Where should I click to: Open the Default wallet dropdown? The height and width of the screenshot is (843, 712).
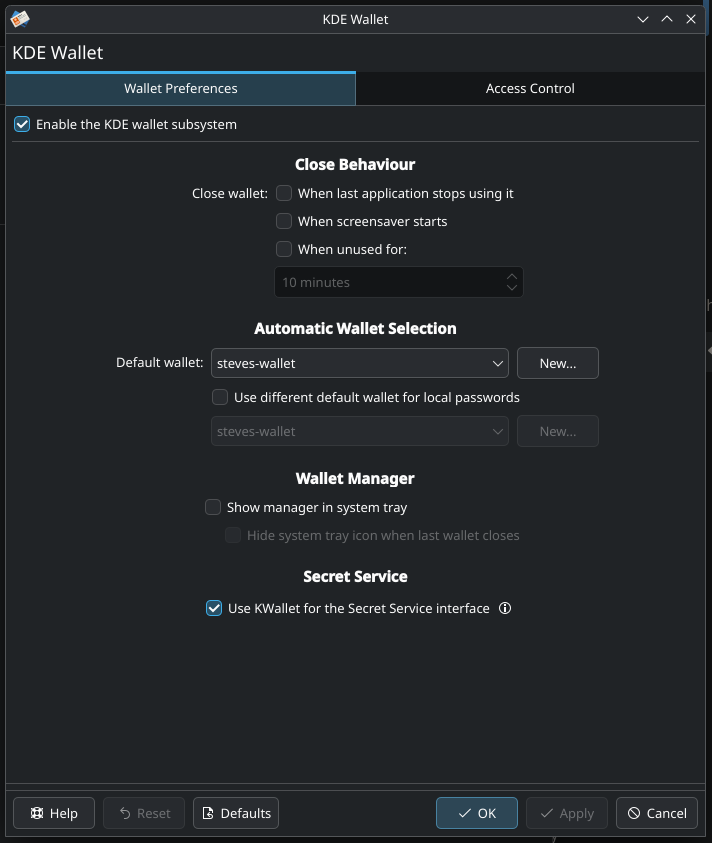tap(360, 363)
